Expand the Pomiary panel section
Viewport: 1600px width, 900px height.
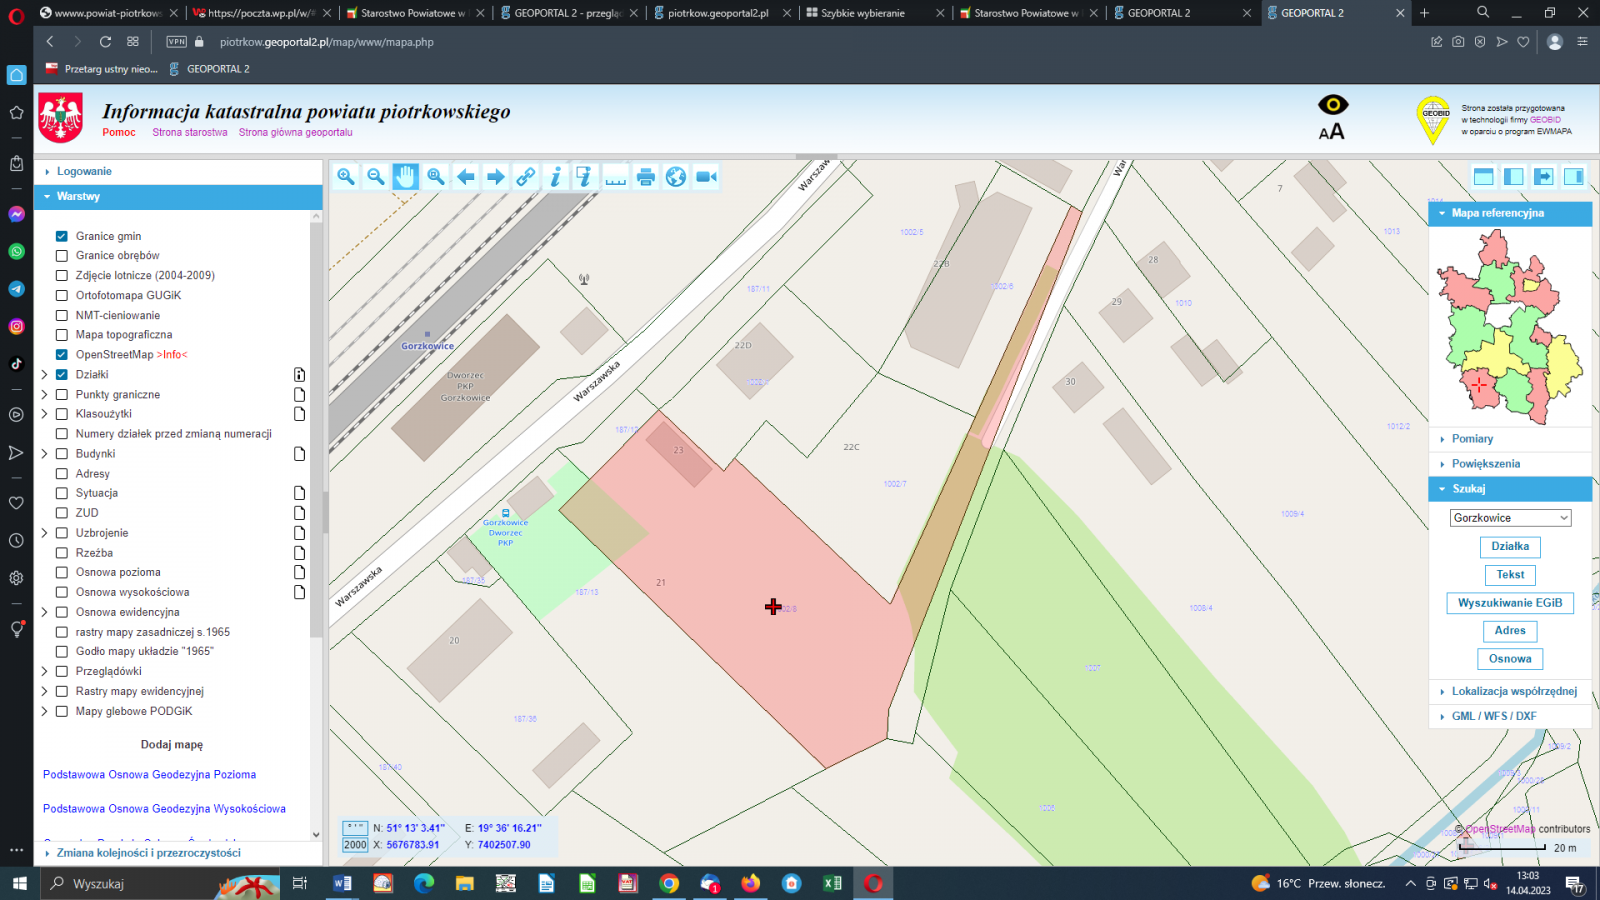pyautogui.click(x=1472, y=439)
